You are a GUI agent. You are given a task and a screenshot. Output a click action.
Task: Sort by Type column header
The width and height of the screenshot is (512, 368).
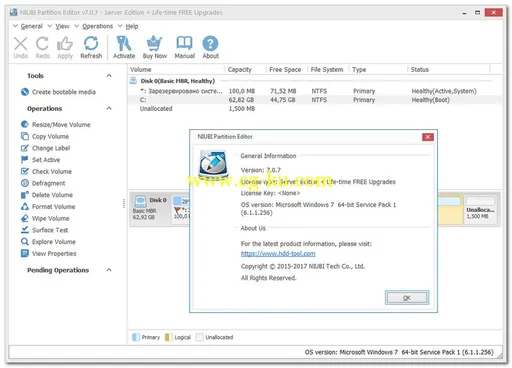378,70
